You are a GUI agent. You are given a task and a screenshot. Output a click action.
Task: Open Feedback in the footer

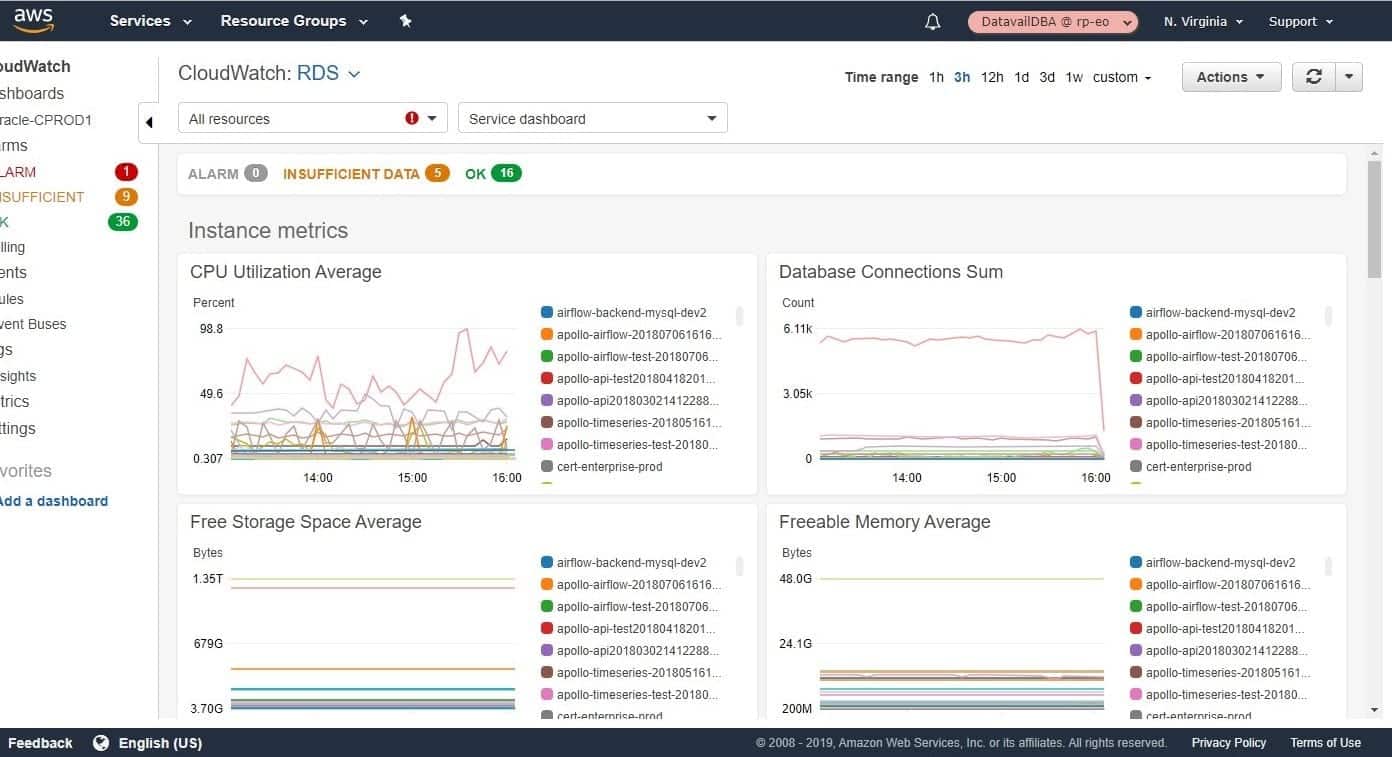40,743
